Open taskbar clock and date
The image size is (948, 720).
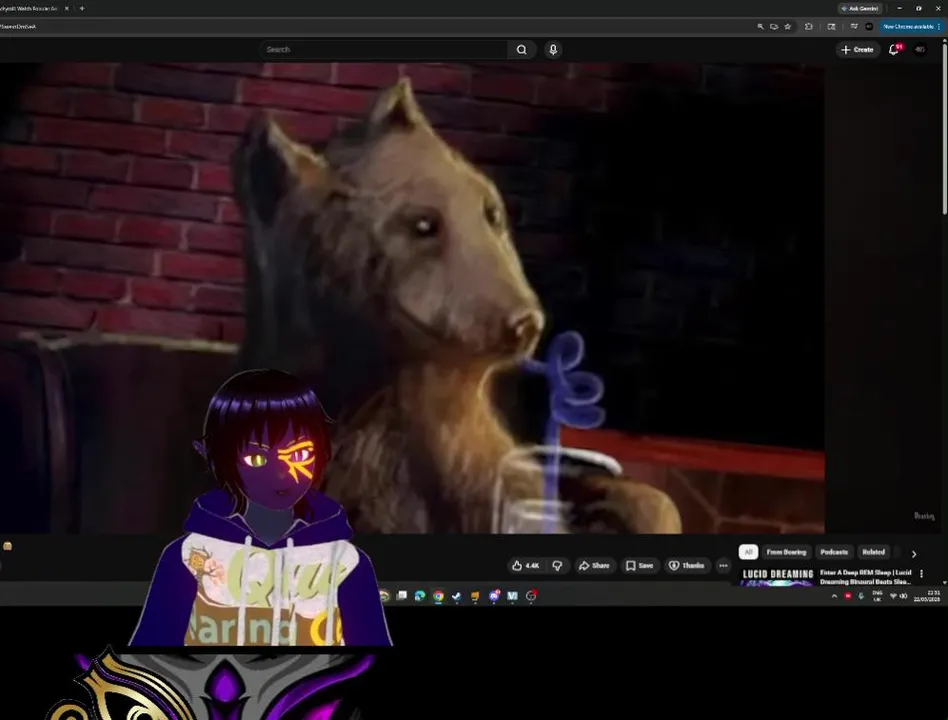[927, 596]
